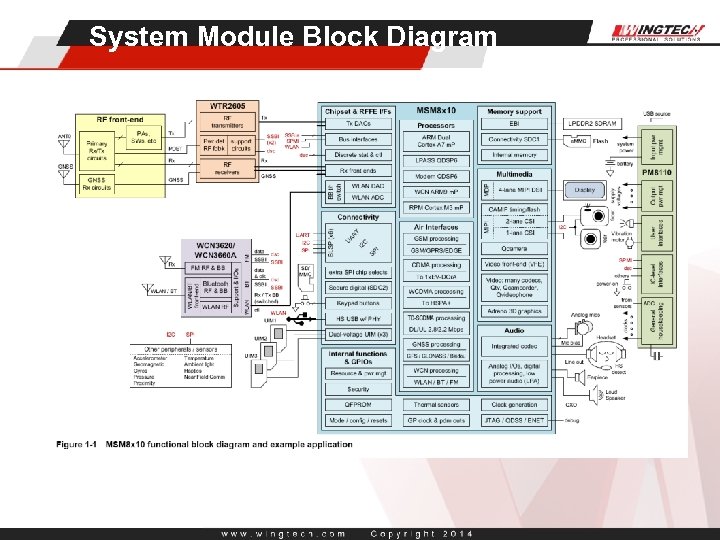The height and width of the screenshot is (540, 720).
Task: Click the WLAN / BT antenna symbol
Action: point(147,290)
